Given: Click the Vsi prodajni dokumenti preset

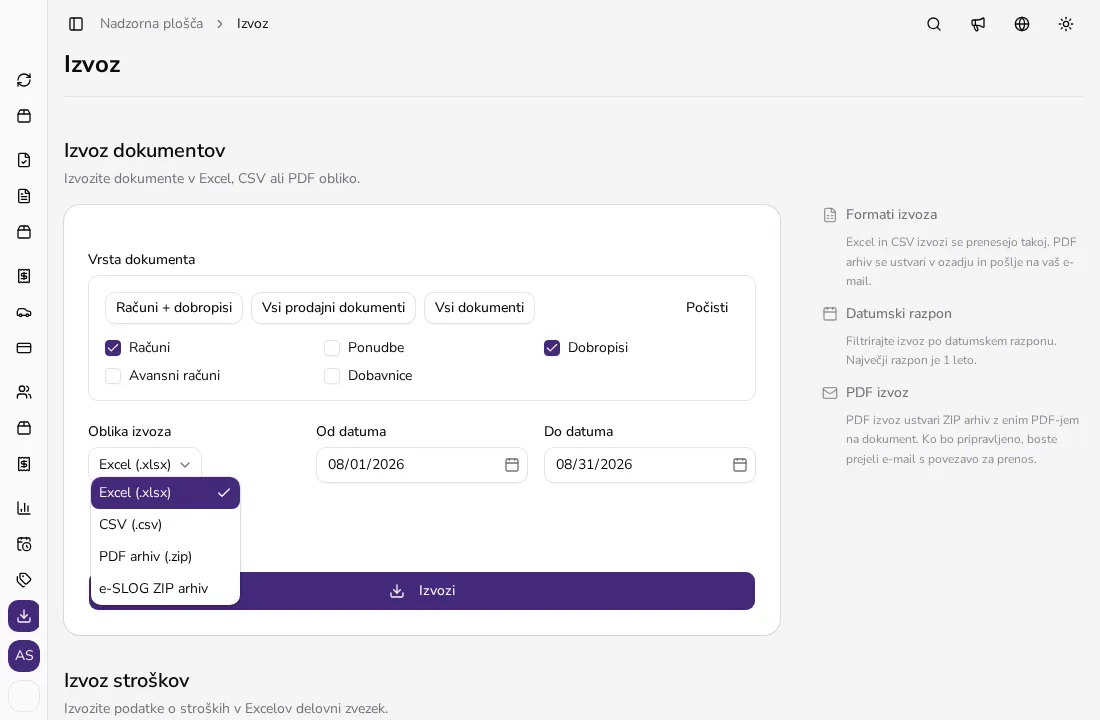Looking at the screenshot, I should 333,307.
